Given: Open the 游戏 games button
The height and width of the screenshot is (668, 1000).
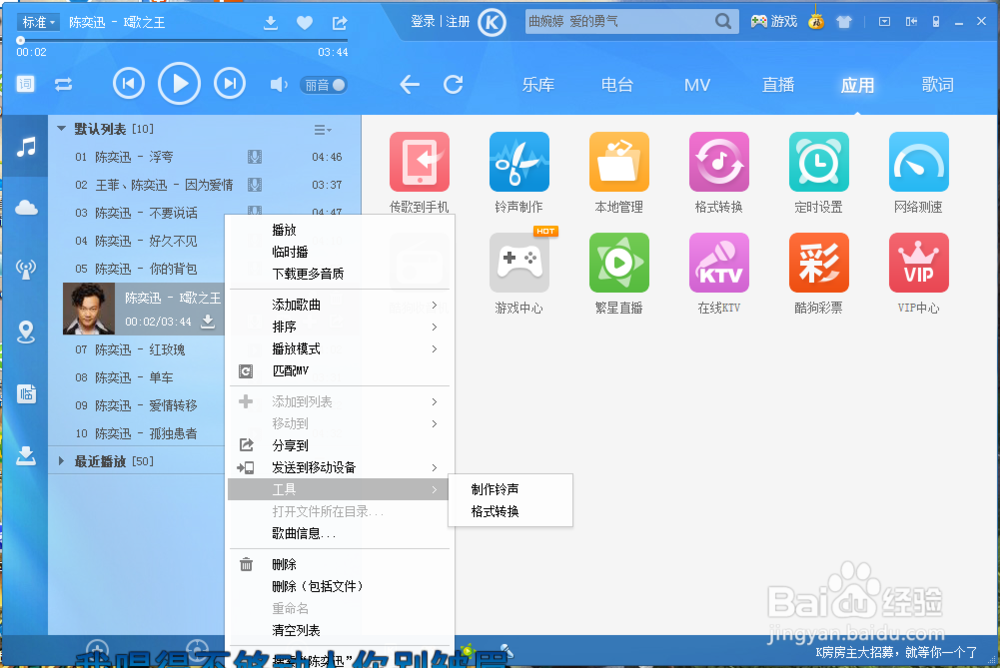Looking at the screenshot, I should coord(774,22).
